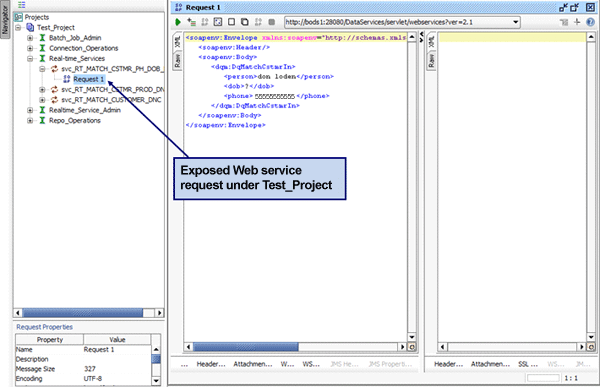
Task: Click the list icon above Projects tree
Action: (21, 5)
